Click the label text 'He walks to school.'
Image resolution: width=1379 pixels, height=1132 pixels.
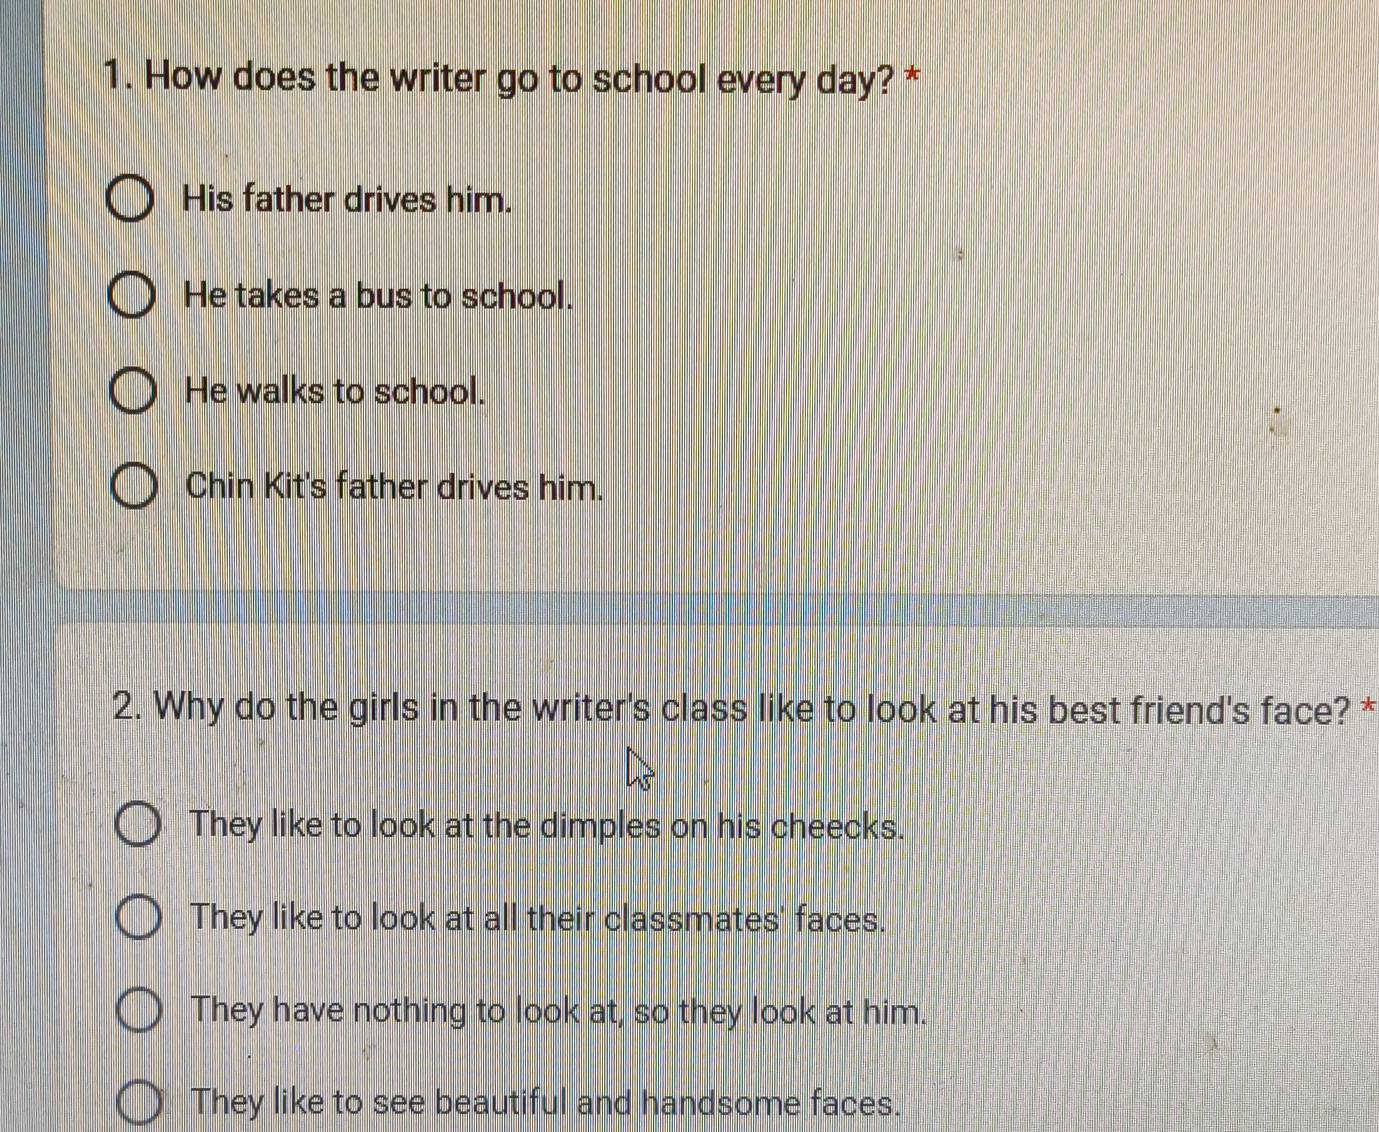pyautogui.click(x=336, y=391)
